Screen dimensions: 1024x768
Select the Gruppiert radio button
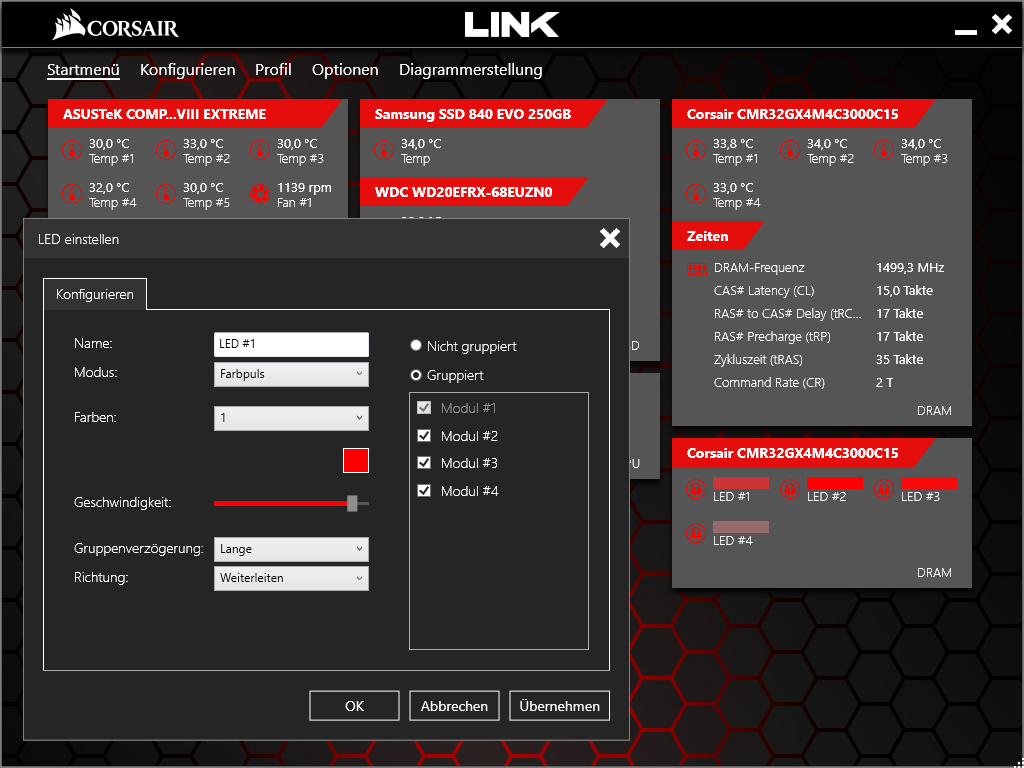(x=415, y=376)
